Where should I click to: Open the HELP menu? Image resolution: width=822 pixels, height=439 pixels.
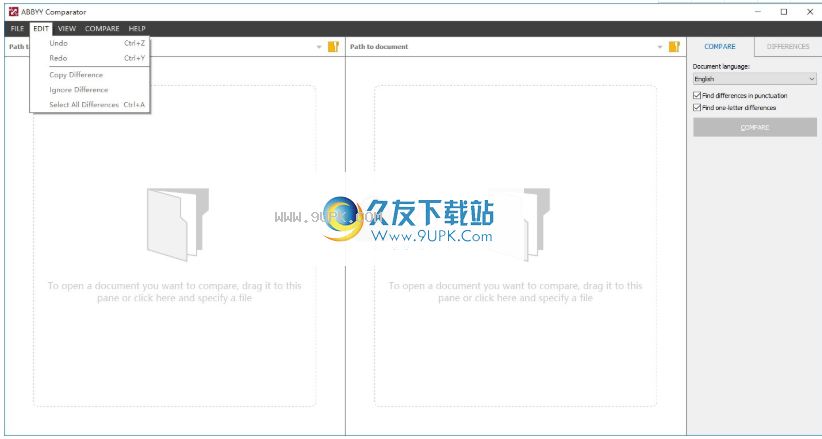pyautogui.click(x=137, y=29)
